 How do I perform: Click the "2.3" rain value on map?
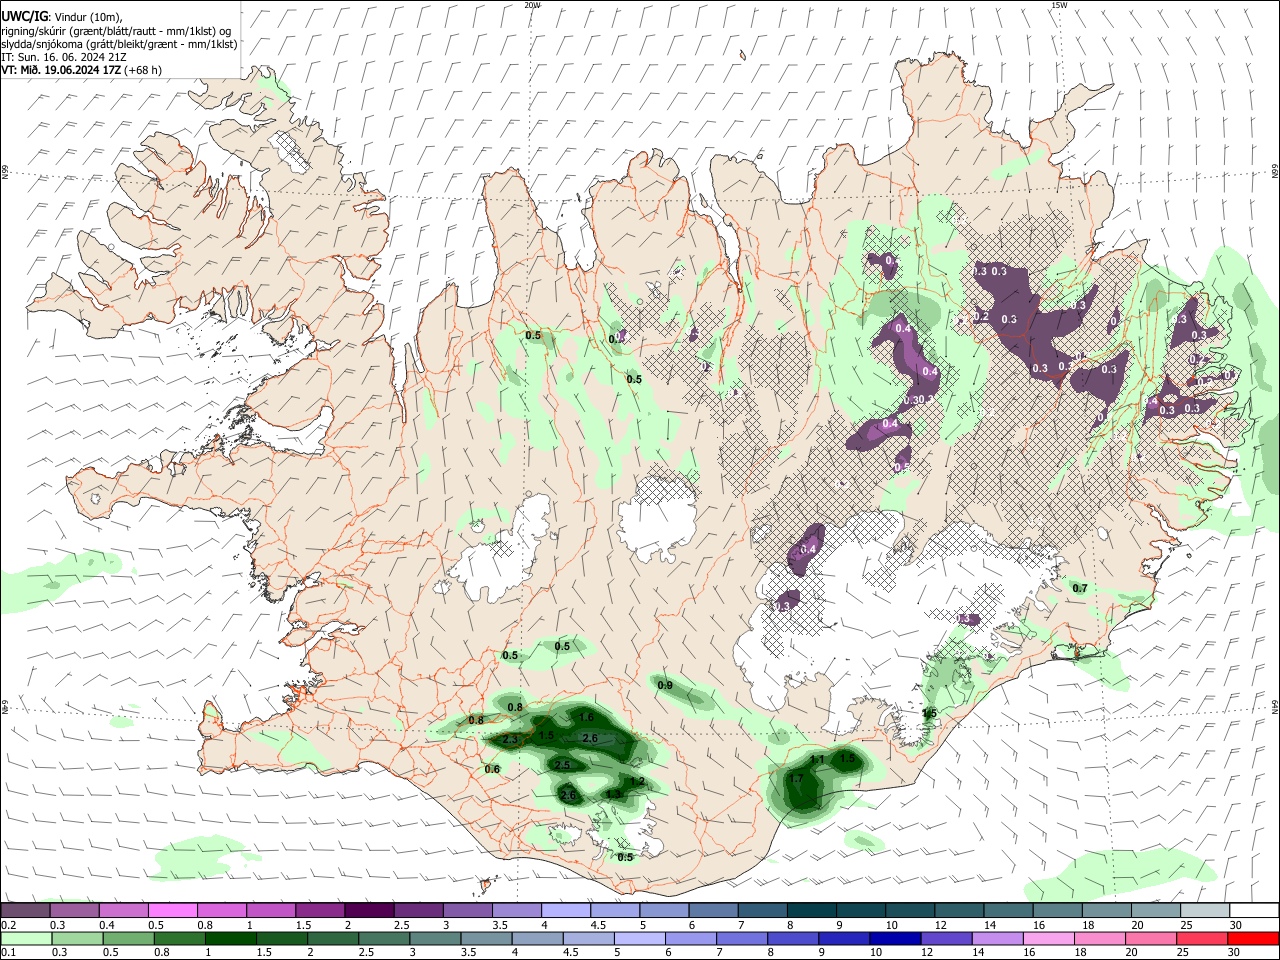tap(510, 739)
